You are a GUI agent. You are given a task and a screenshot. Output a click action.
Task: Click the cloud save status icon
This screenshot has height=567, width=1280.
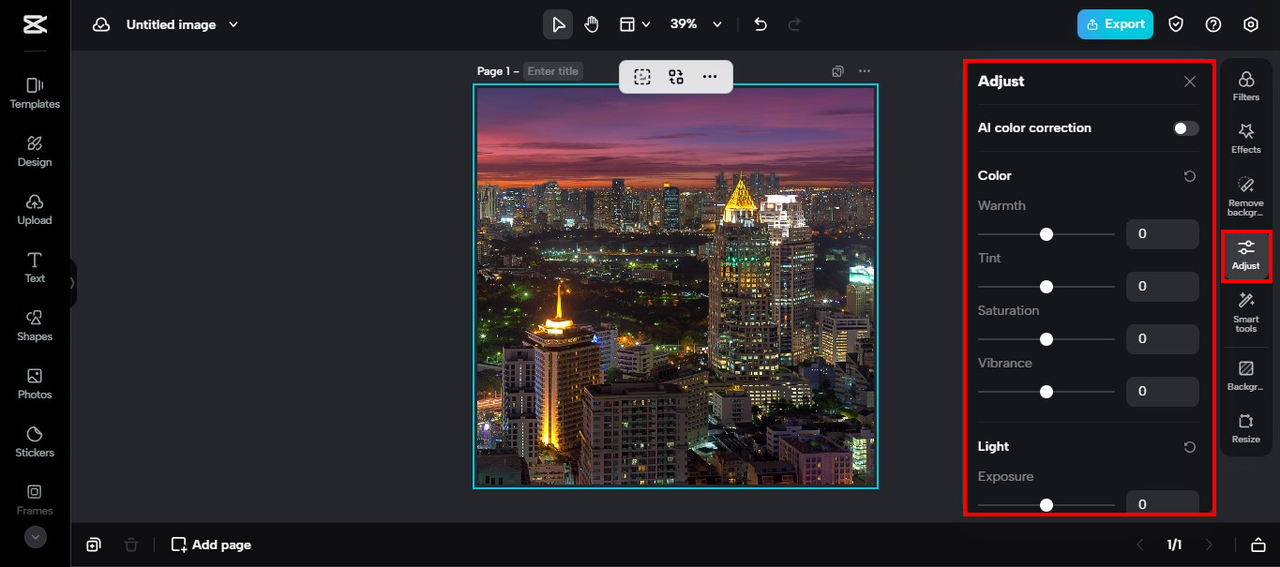coord(101,25)
